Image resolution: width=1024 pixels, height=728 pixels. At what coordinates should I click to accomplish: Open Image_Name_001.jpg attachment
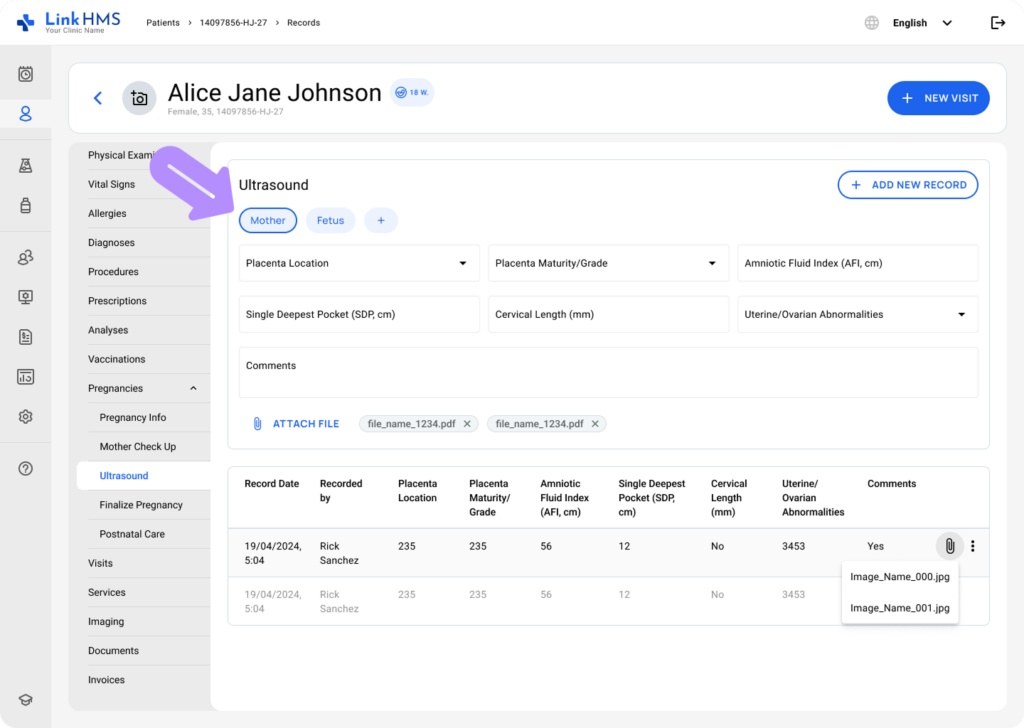tap(900, 608)
